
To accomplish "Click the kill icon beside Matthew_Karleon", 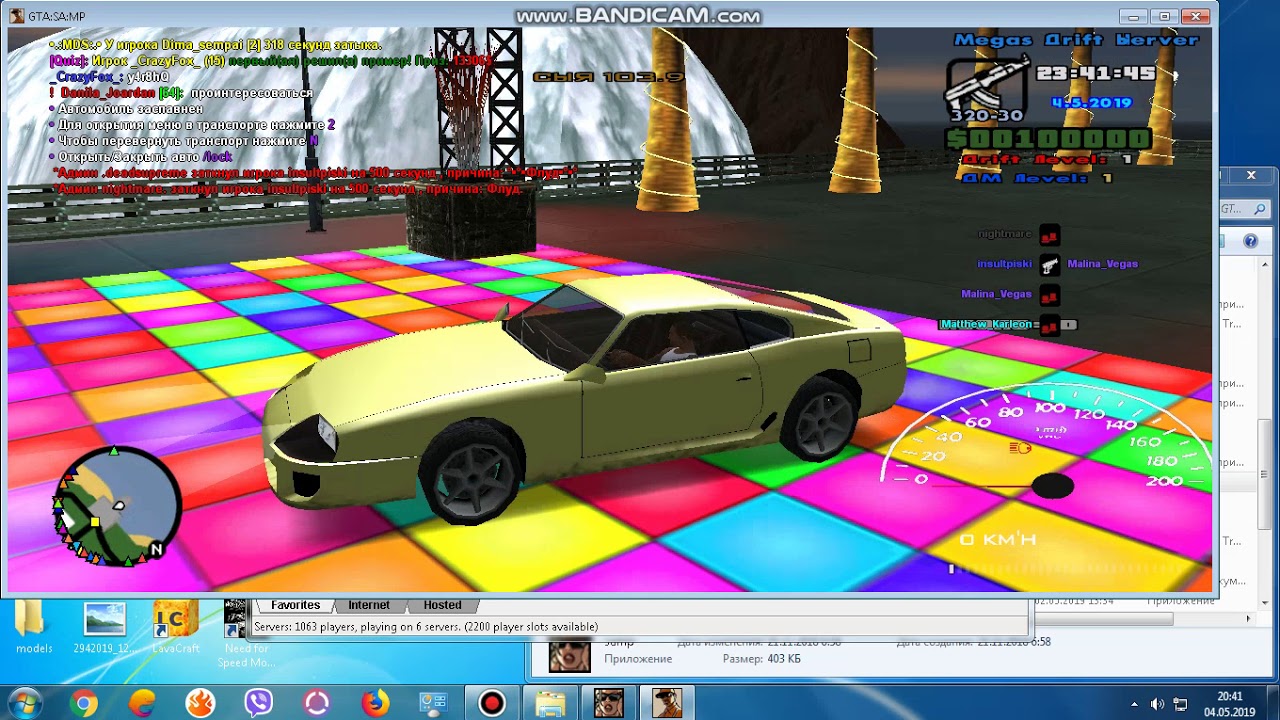I will 1049,325.
